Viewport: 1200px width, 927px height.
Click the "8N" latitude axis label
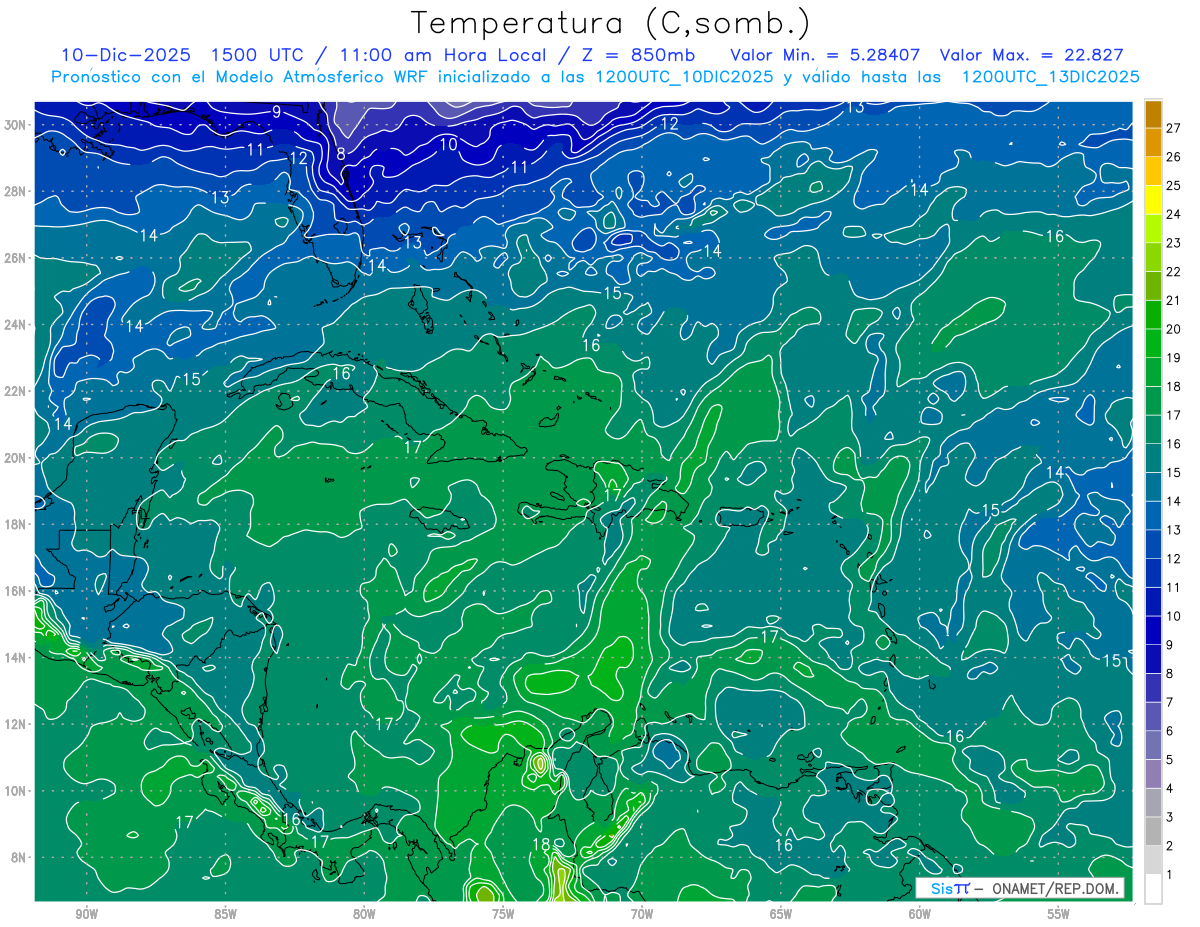[20, 858]
